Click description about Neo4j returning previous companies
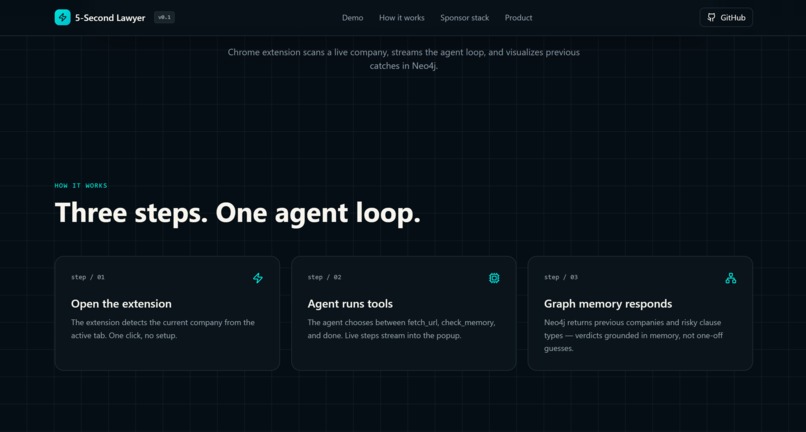806x432 pixels. coord(634,335)
